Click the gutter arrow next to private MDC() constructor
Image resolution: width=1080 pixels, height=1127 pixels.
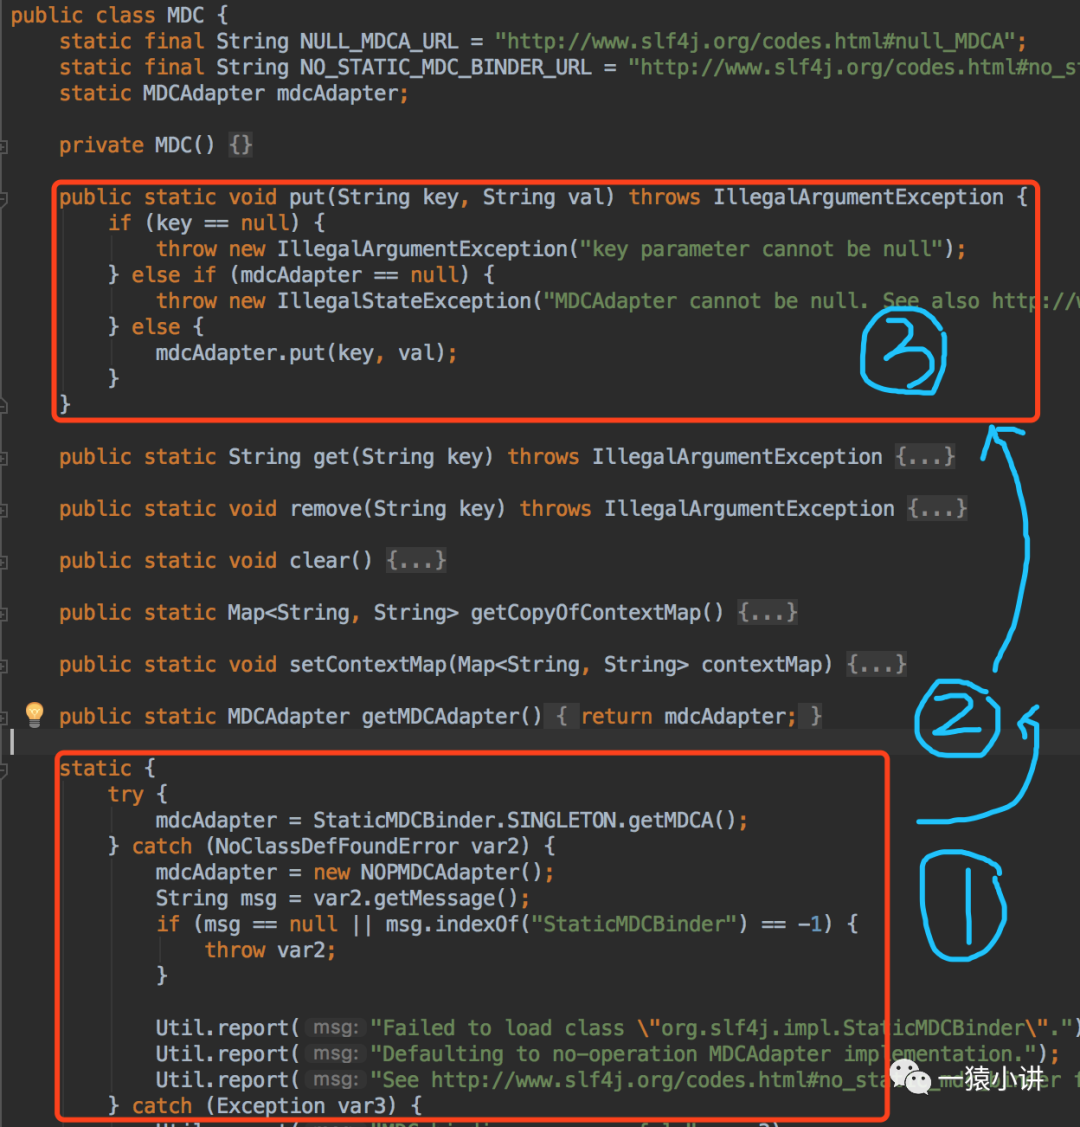6,145
